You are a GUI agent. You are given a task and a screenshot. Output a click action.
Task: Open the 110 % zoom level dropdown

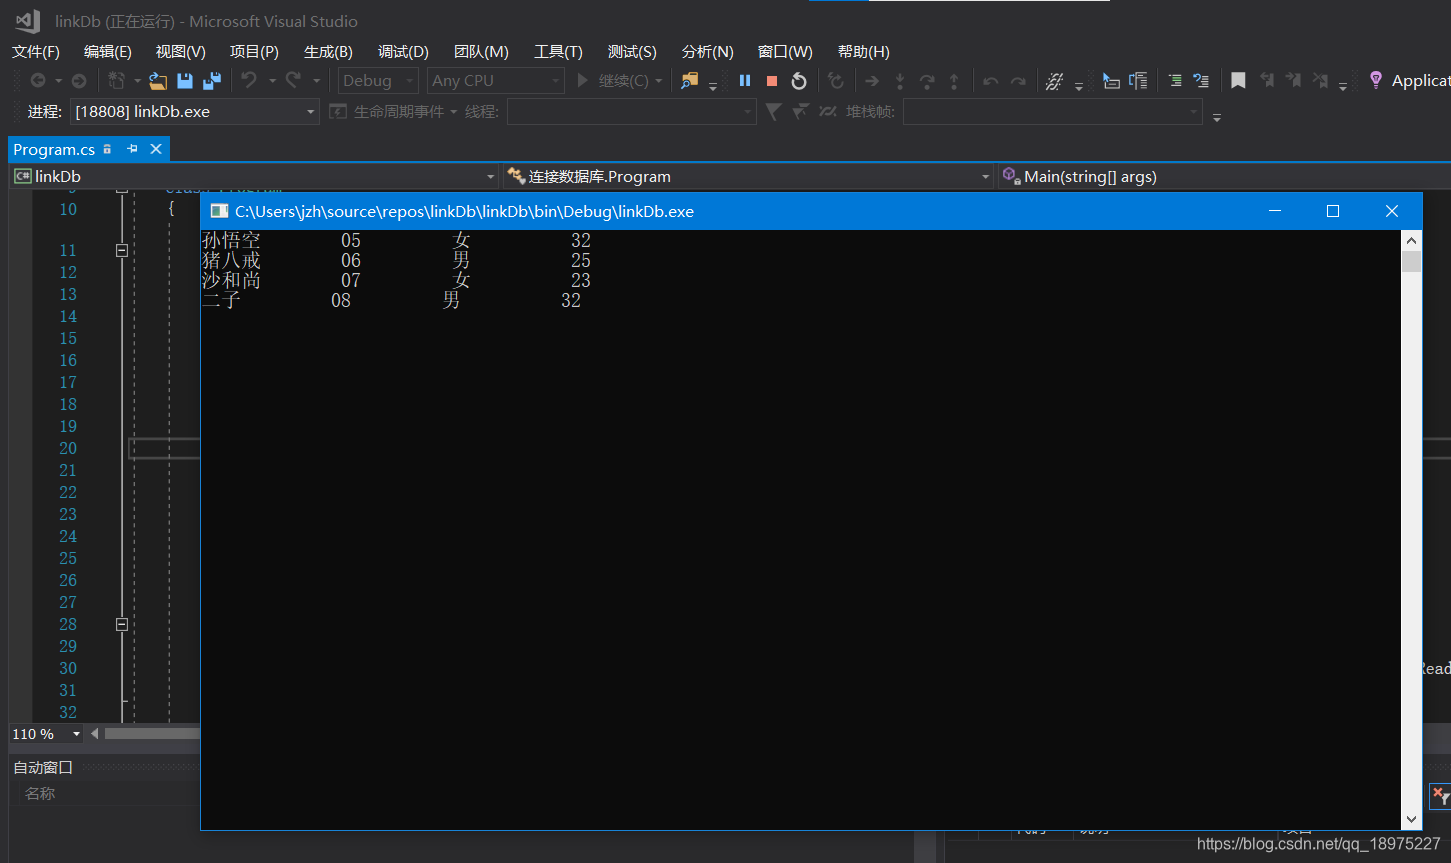[47, 734]
